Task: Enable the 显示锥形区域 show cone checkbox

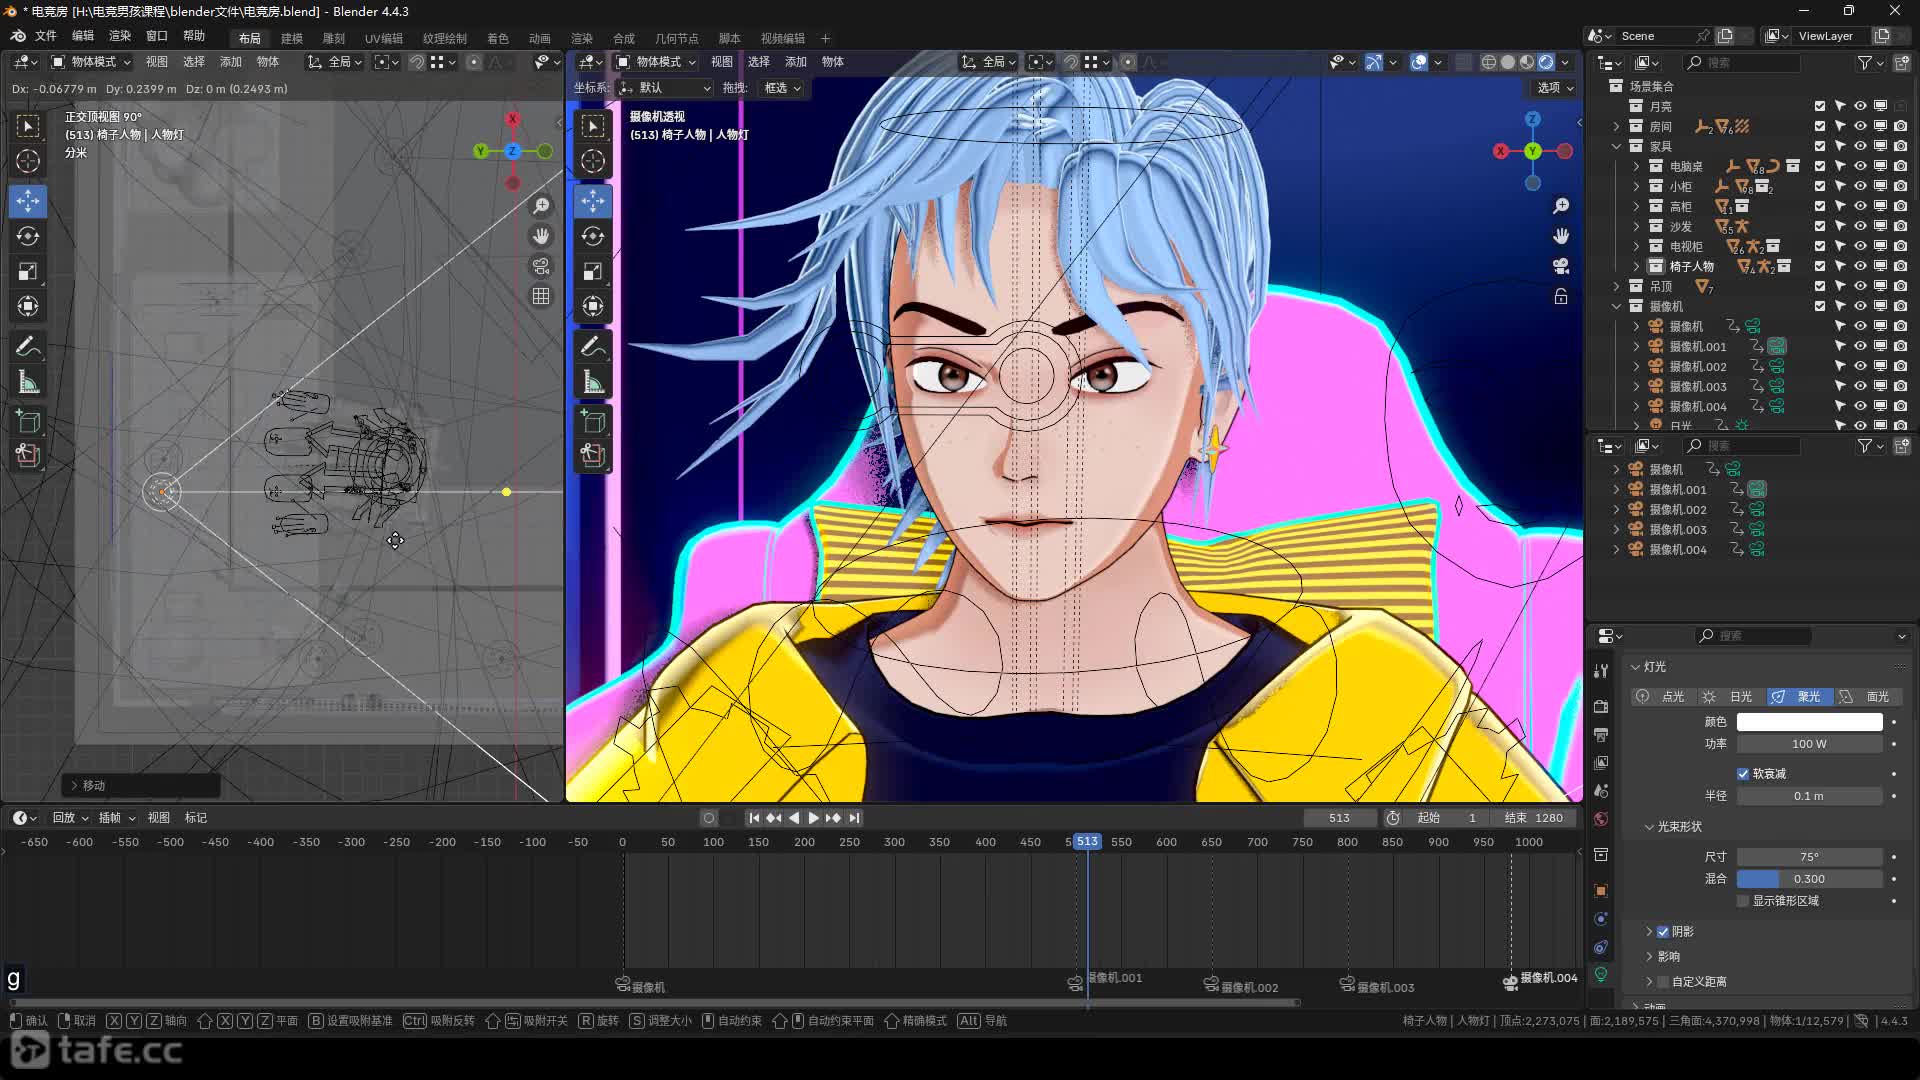Action: tap(1743, 901)
